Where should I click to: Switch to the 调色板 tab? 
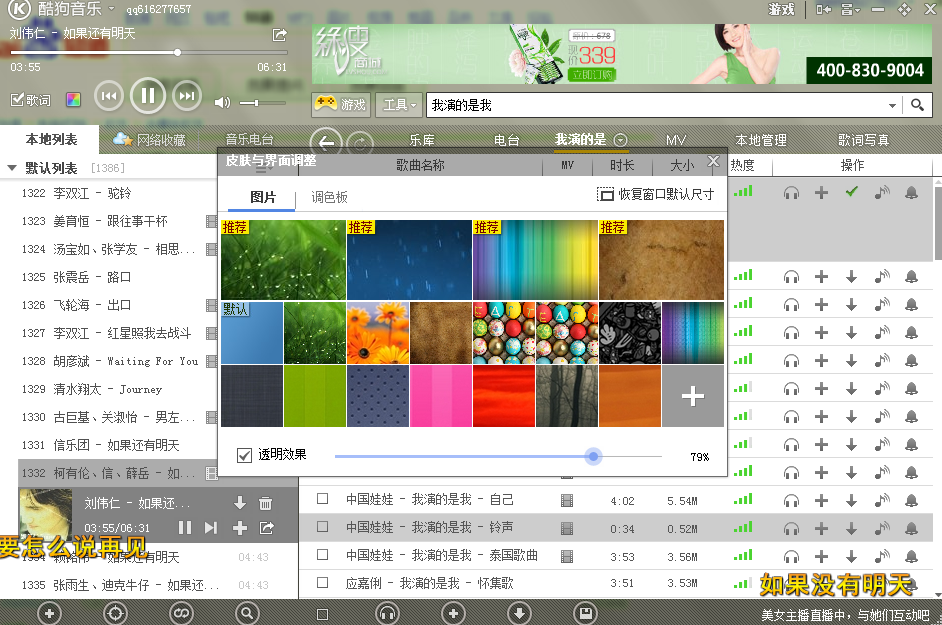click(329, 197)
